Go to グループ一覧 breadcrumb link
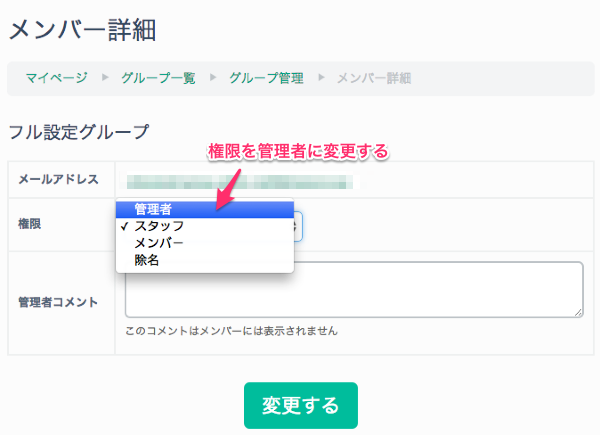Viewport: 600px width, 435px height. [x=159, y=77]
